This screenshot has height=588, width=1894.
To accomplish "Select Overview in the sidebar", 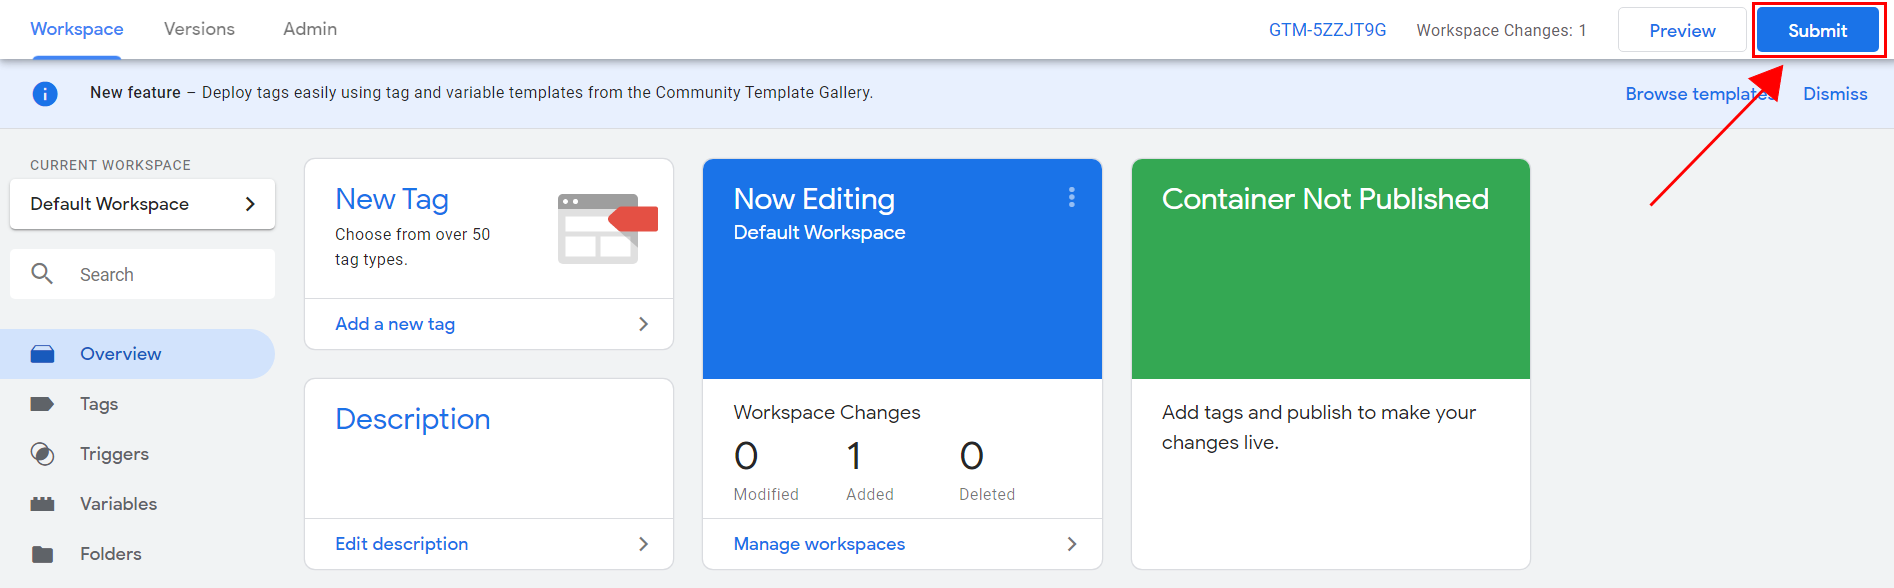I will (x=138, y=354).
